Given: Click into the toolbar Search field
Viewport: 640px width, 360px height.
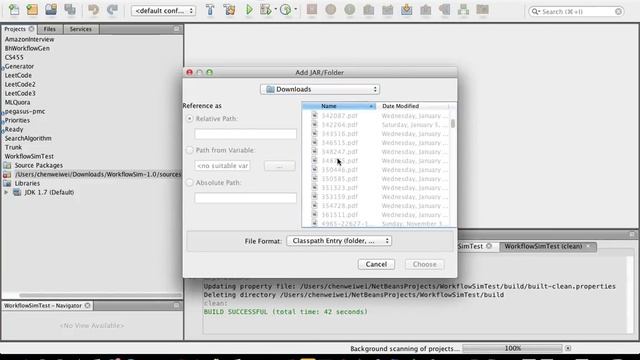Looking at the screenshot, I should pos(576,11).
